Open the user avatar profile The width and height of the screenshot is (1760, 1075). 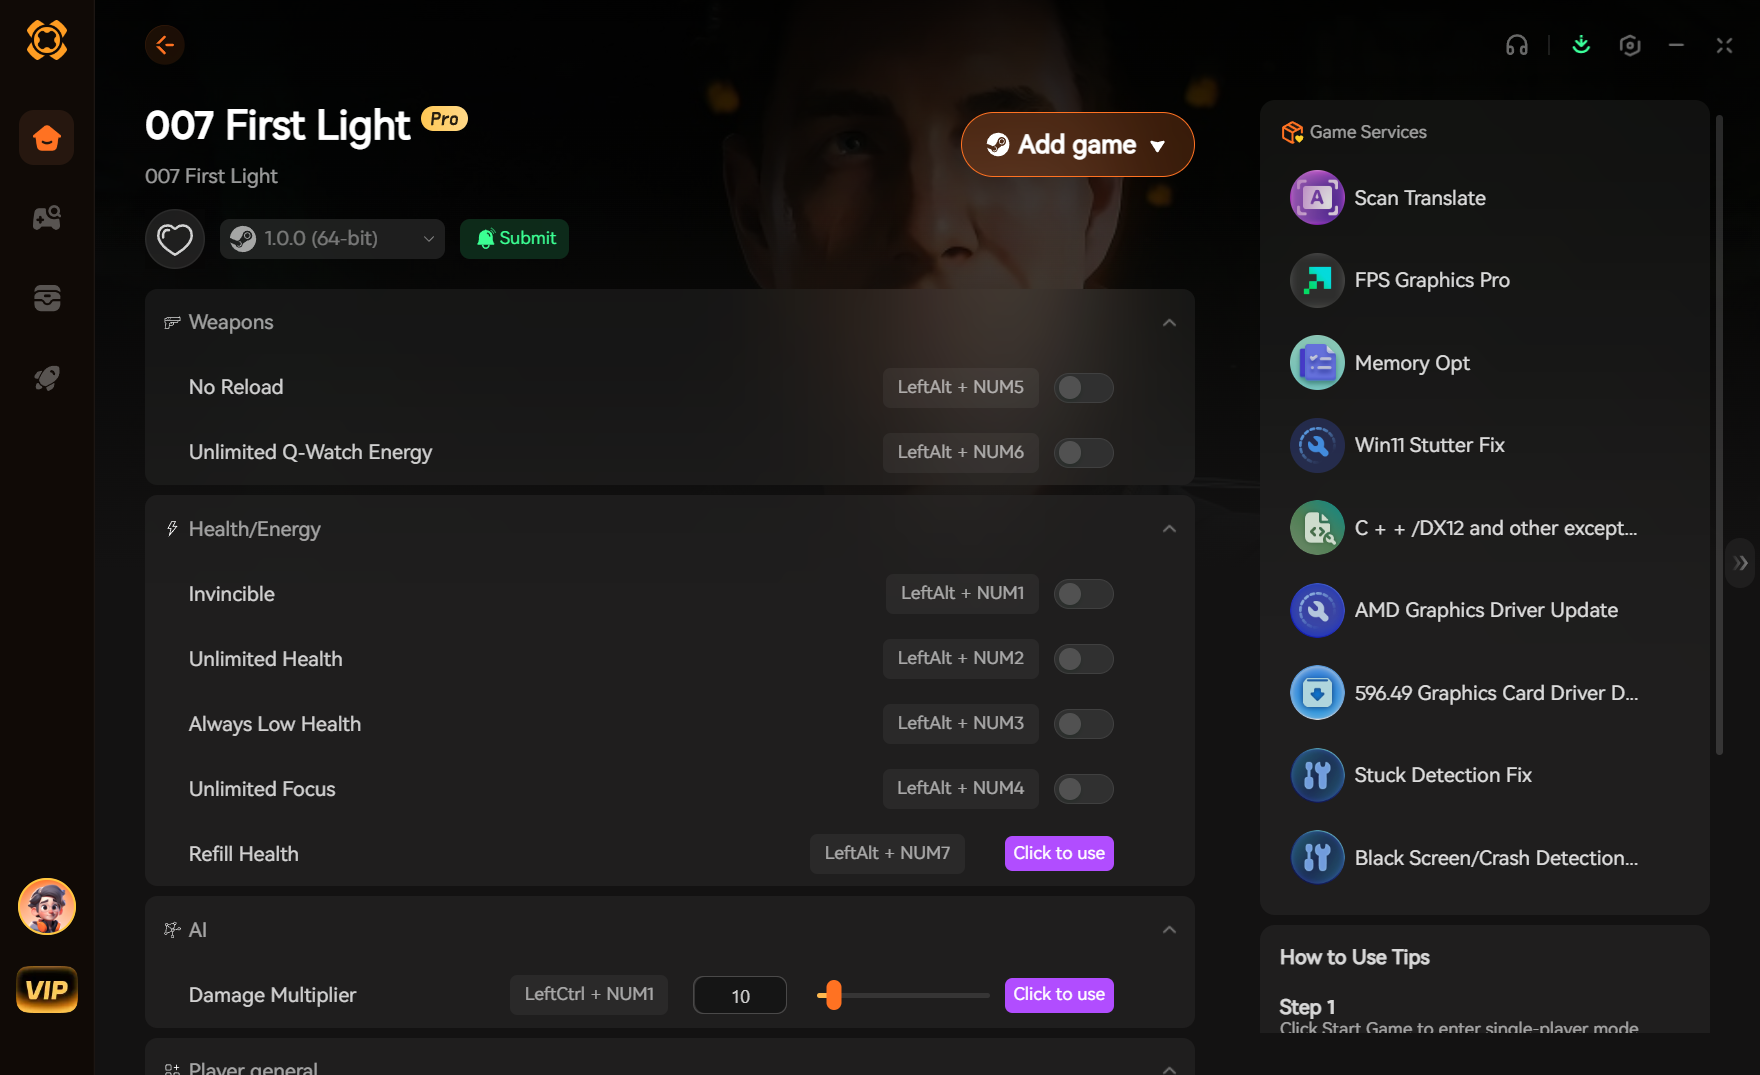[x=47, y=907]
